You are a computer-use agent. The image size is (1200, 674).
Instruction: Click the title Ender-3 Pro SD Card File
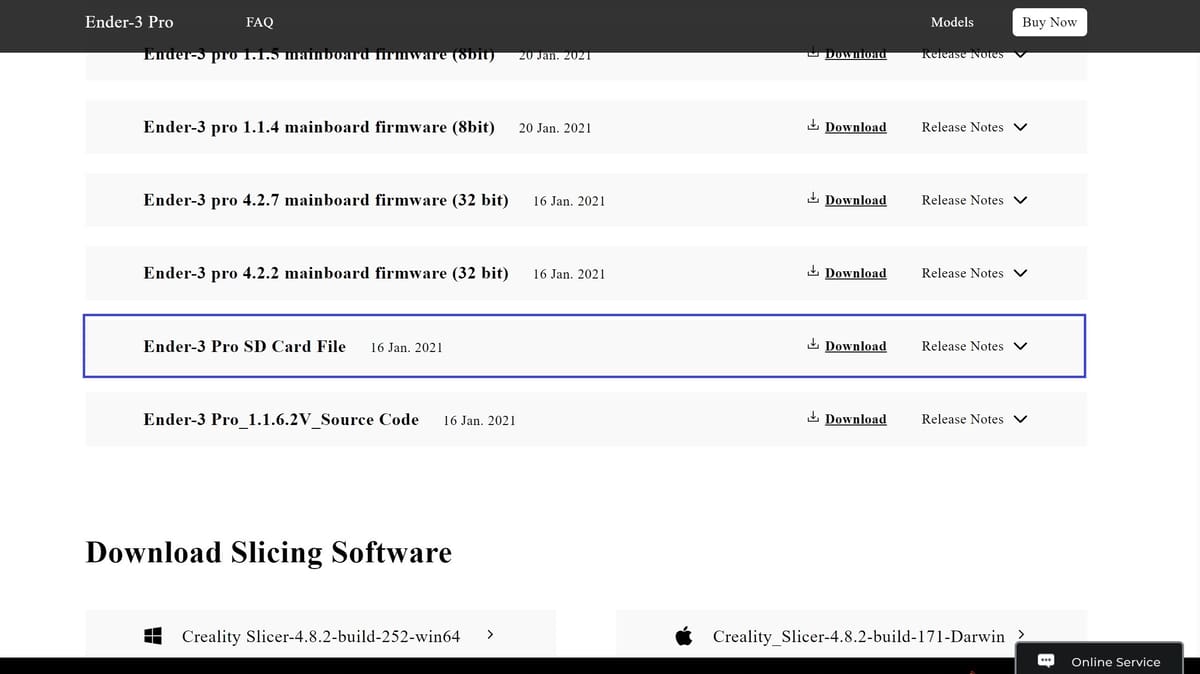(244, 346)
